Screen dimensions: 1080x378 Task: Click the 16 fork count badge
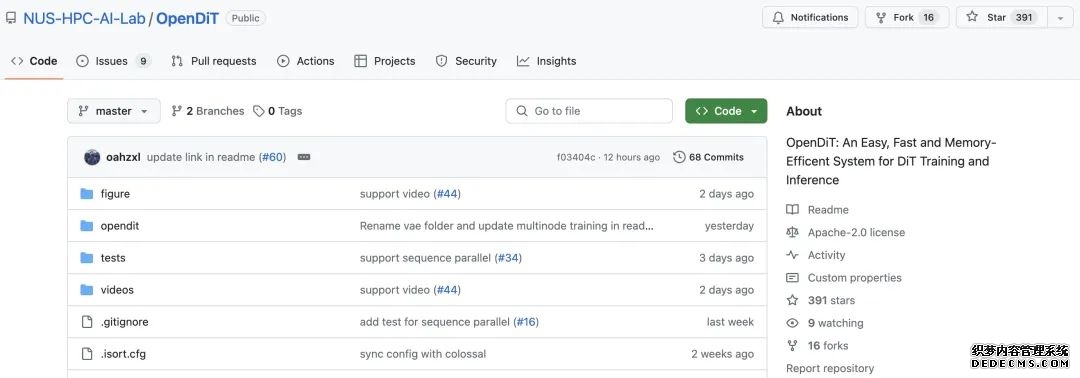[x=928, y=17]
